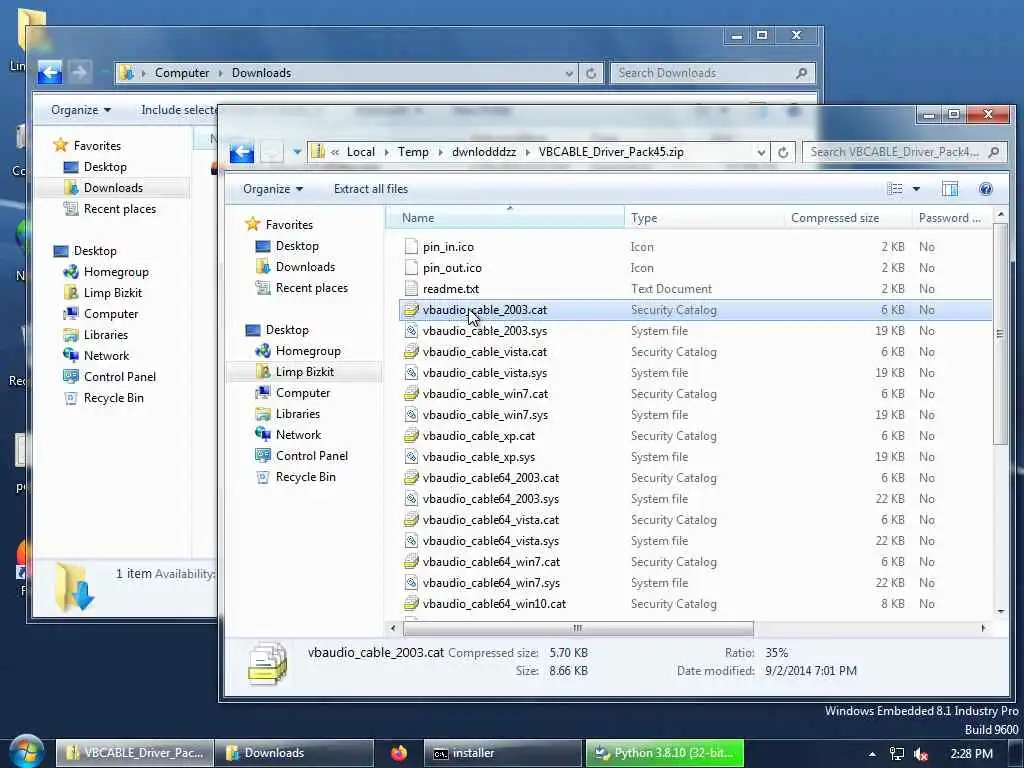The height and width of the screenshot is (768, 1024).
Task: Click the horizontal scrollbar of file list
Action: coord(577,628)
